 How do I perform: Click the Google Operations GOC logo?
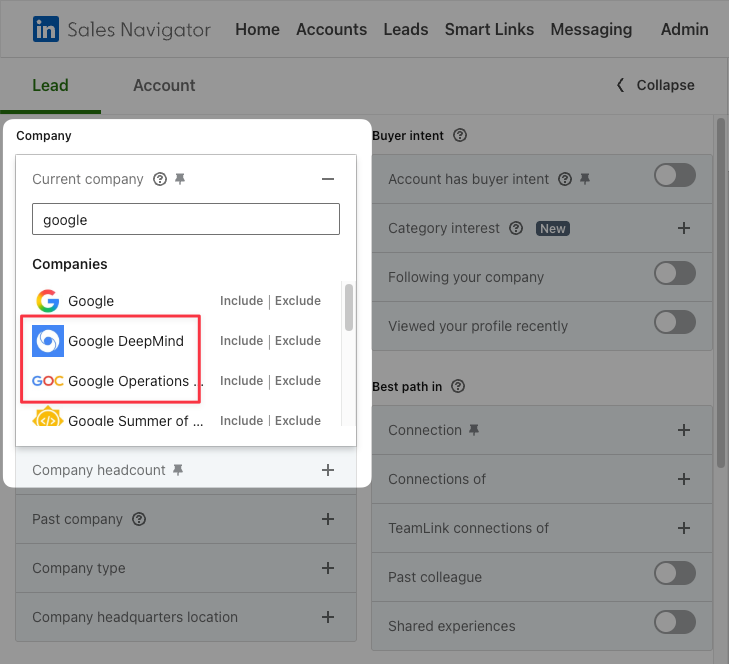tap(48, 381)
